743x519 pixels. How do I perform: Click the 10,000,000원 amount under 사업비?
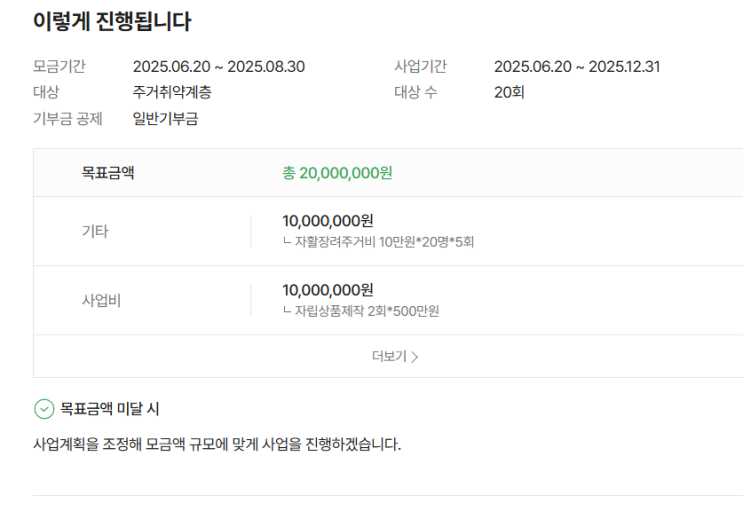click(328, 290)
